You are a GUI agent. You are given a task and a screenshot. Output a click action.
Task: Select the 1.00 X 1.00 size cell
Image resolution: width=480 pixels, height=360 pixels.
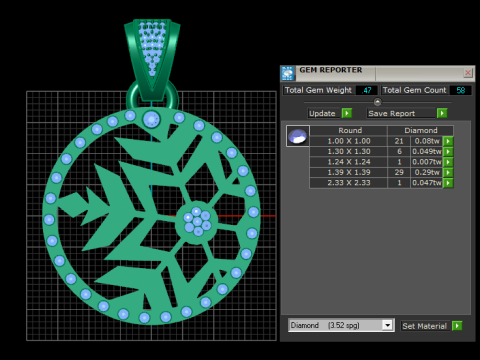[x=349, y=141]
